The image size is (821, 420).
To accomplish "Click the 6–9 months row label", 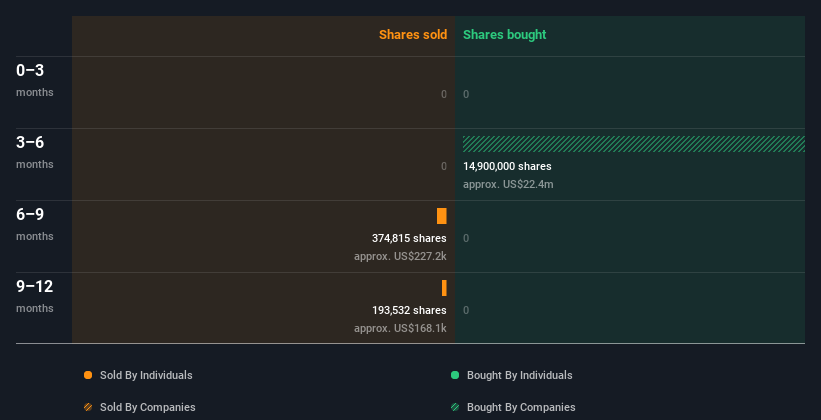I will click(x=35, y=224).
